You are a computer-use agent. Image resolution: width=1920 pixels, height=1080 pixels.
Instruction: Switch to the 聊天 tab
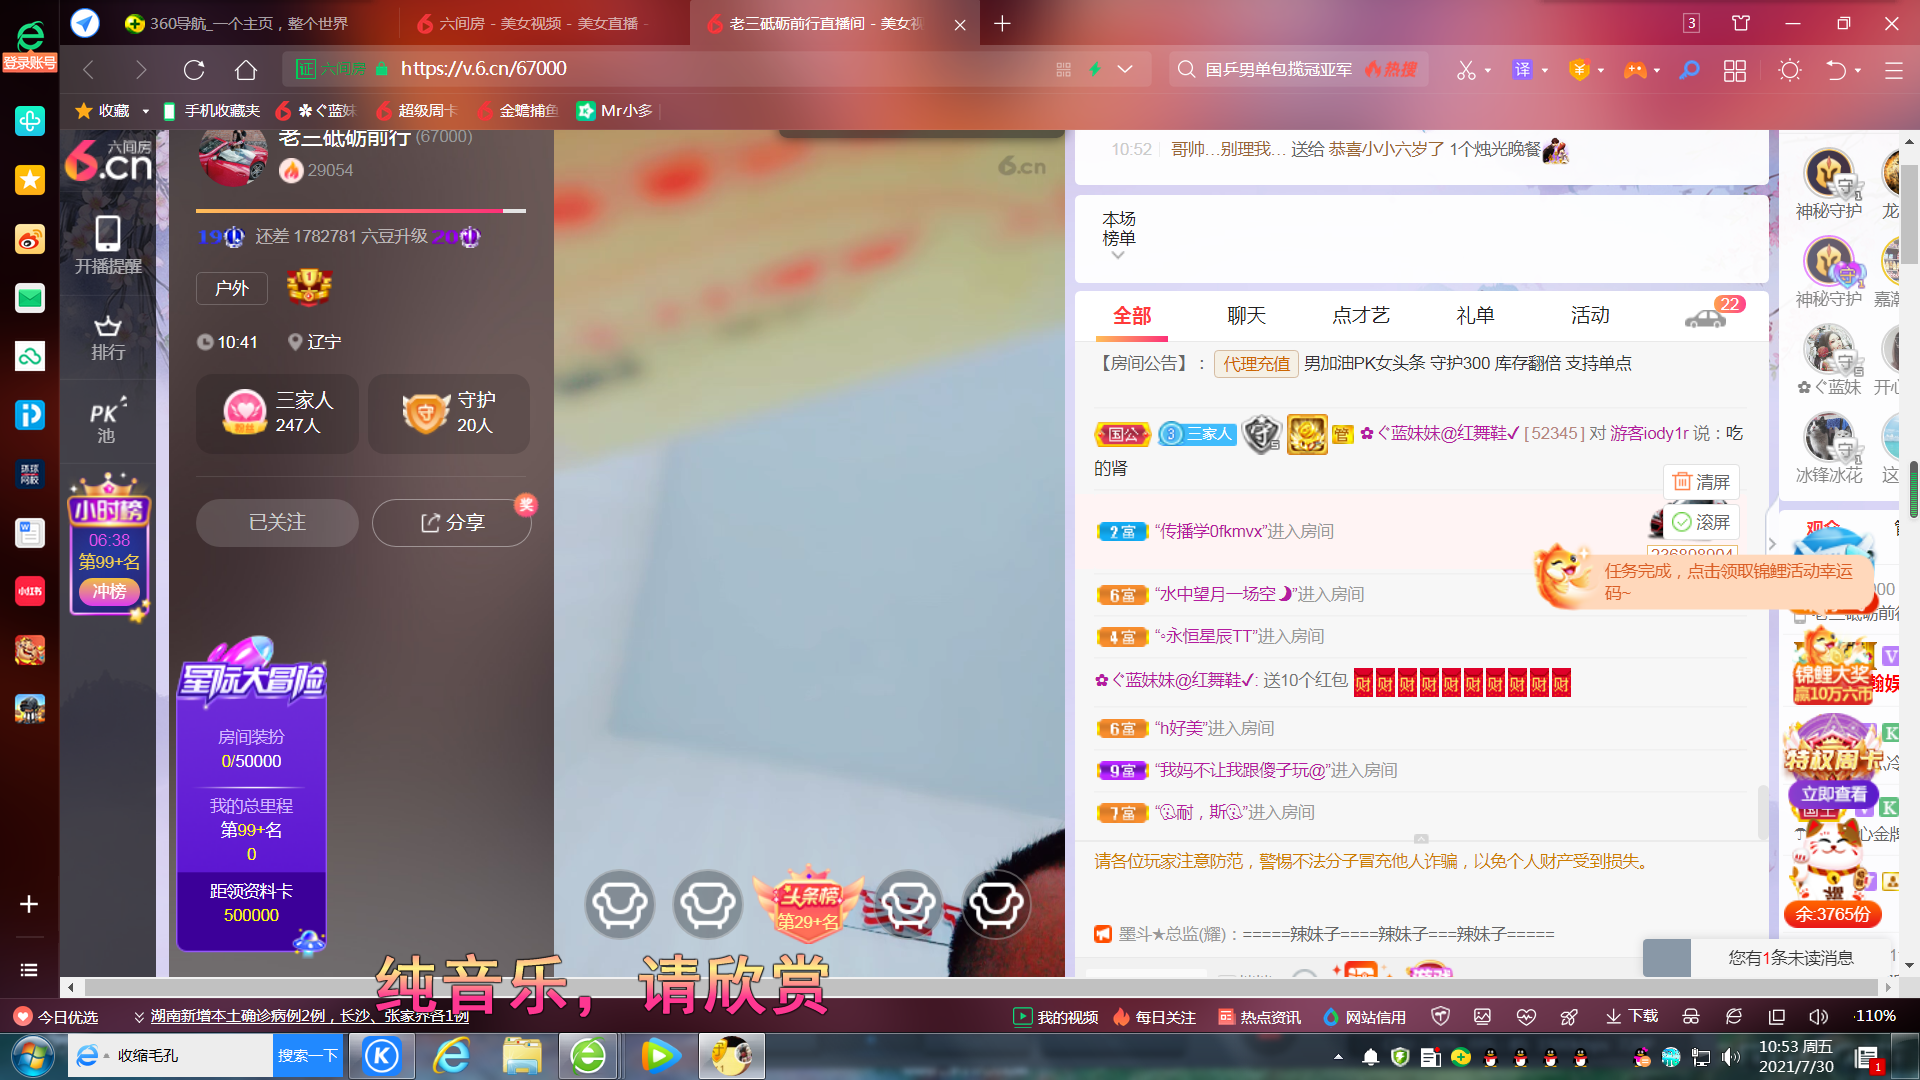tap(1247, 316)
